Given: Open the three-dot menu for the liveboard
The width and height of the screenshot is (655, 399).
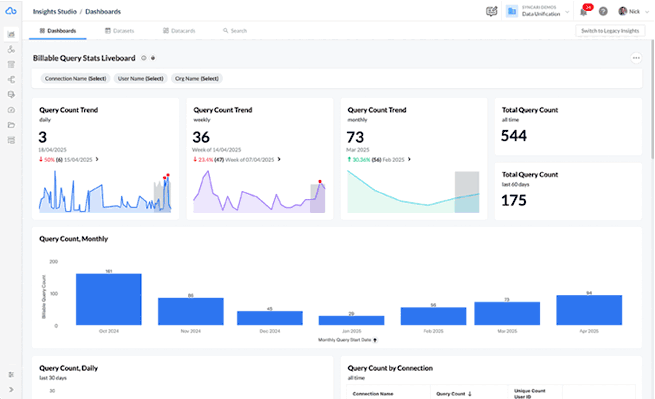Looking at the screenshot, I should 636,58.
